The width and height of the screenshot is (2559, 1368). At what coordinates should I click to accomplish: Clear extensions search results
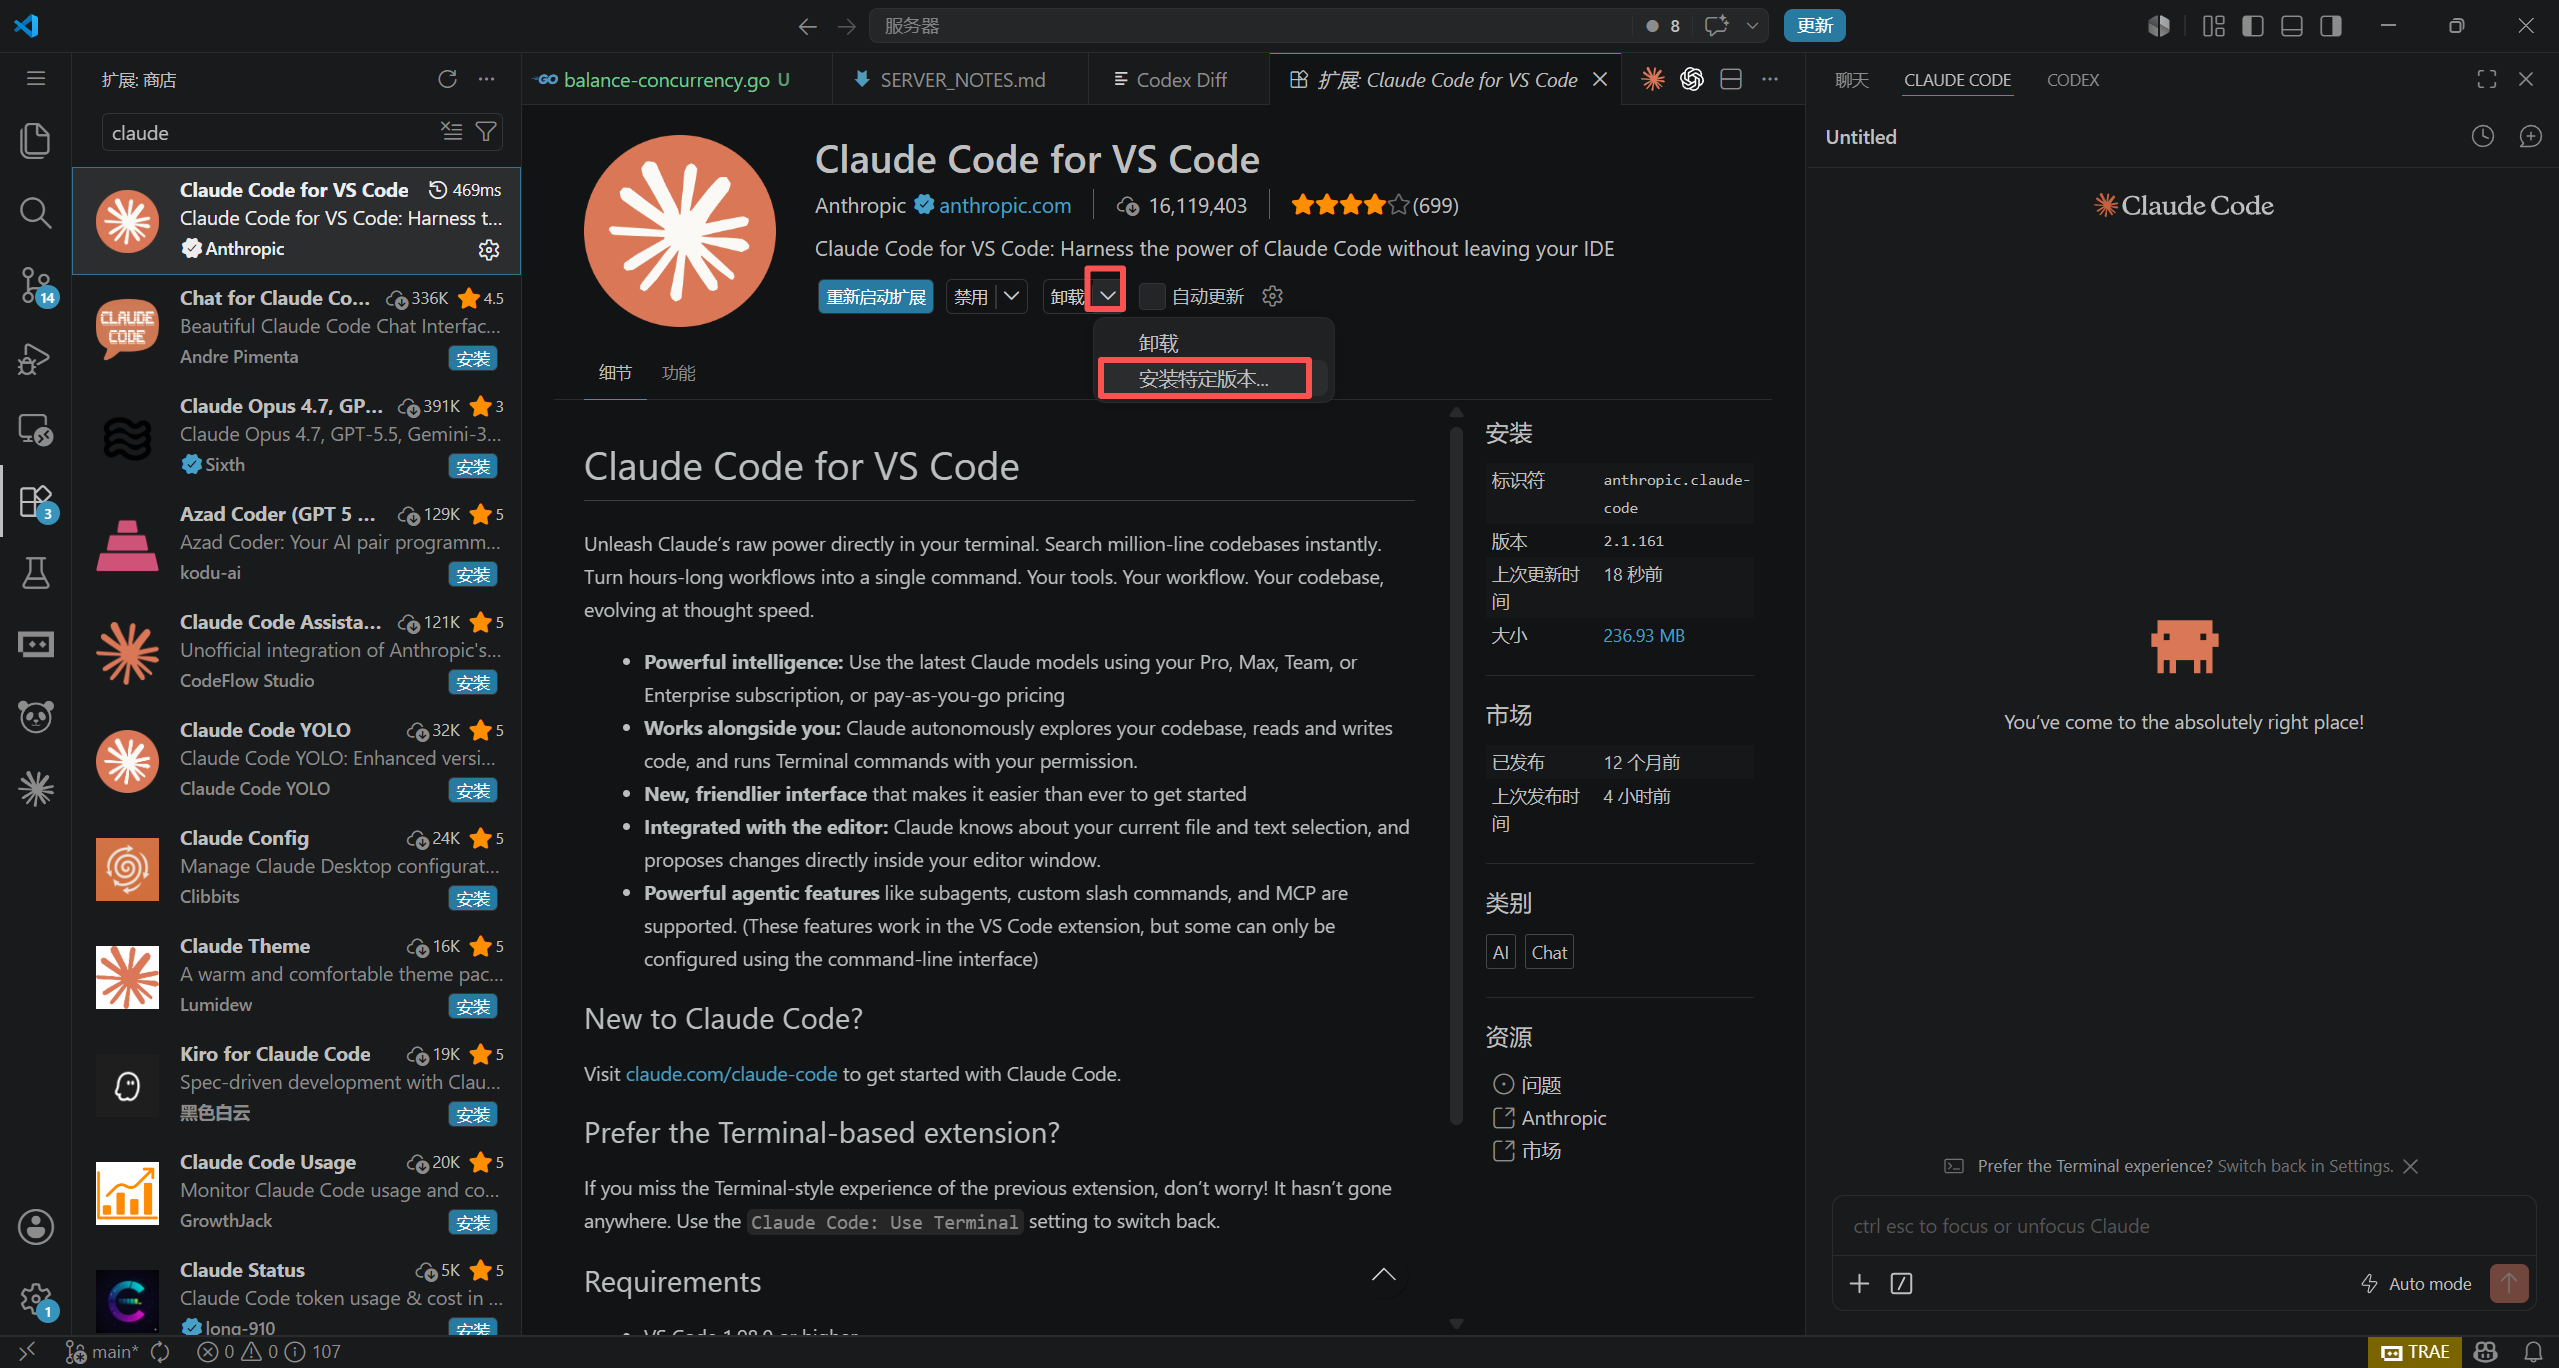coord(452,132)
